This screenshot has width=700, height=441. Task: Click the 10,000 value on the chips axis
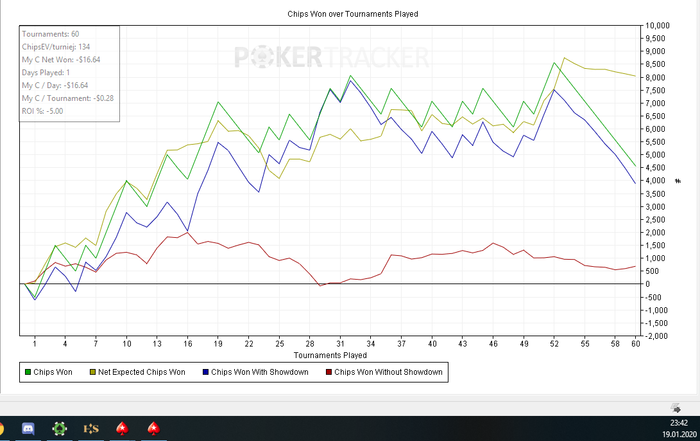pyautogui.click(x=658, y=26)
